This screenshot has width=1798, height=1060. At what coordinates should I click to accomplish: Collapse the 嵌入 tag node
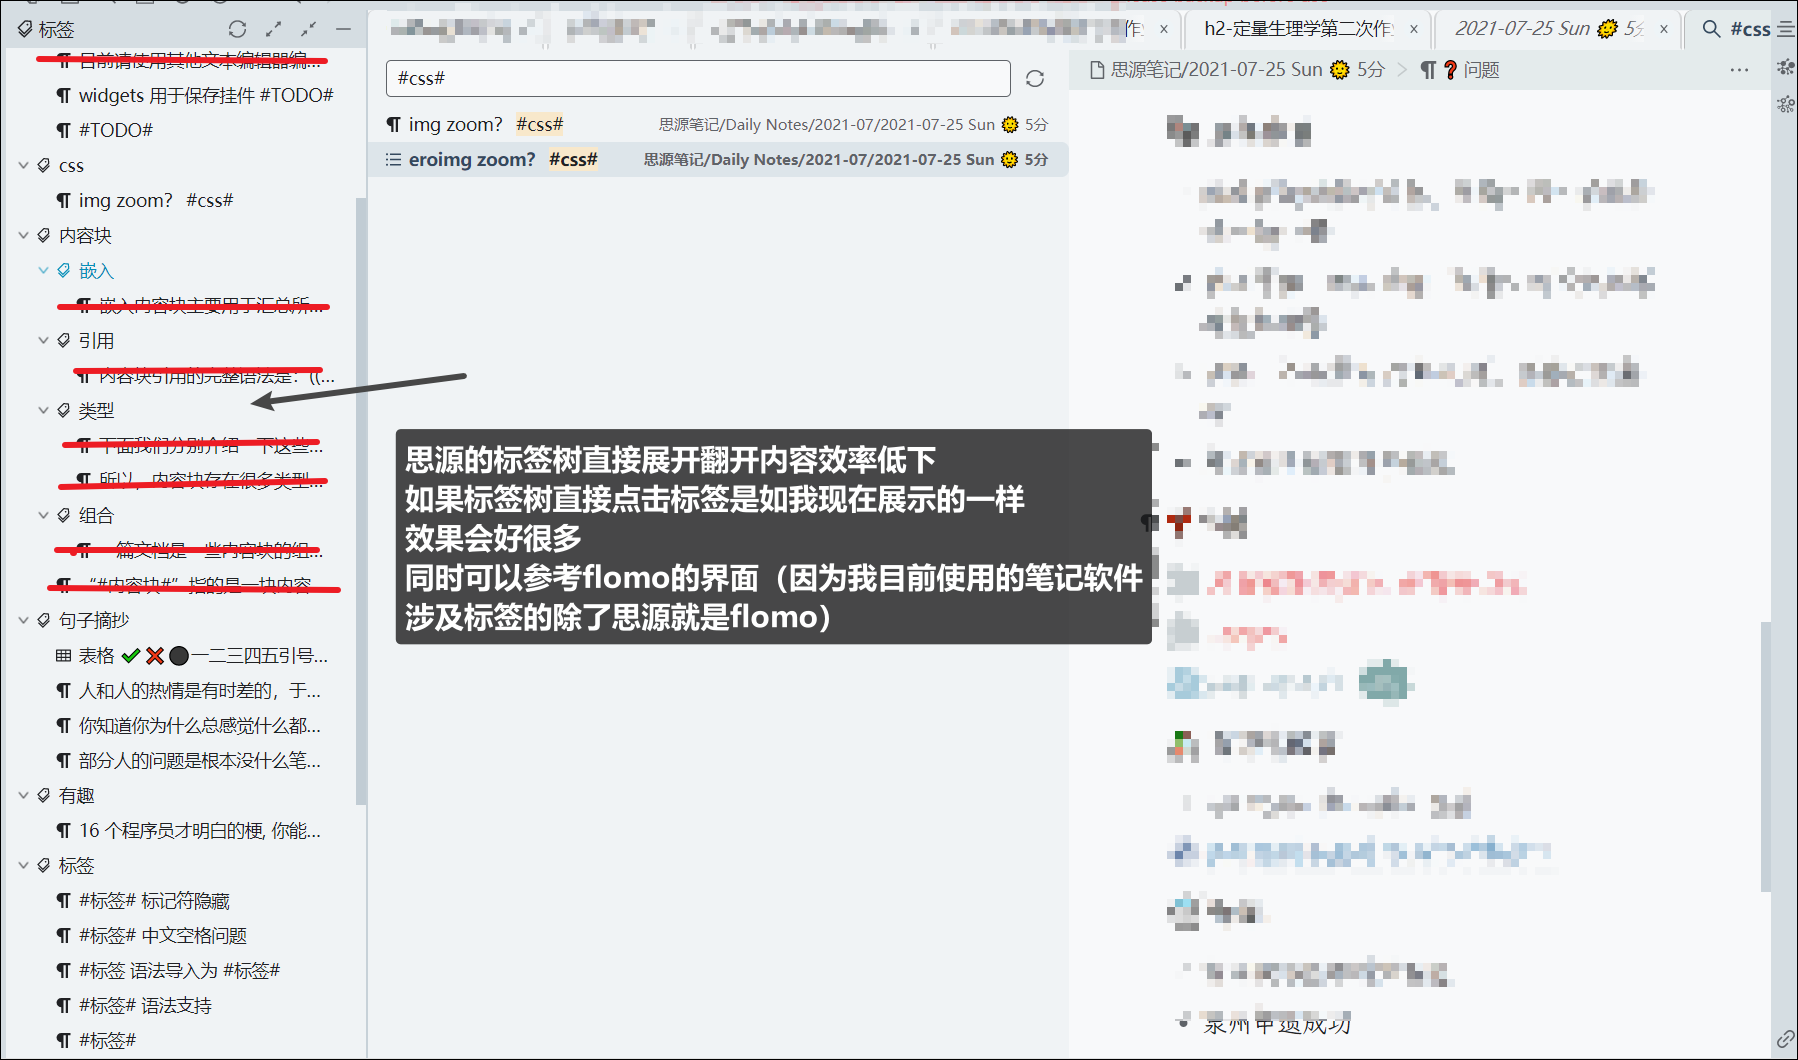[x=43, y=270]
